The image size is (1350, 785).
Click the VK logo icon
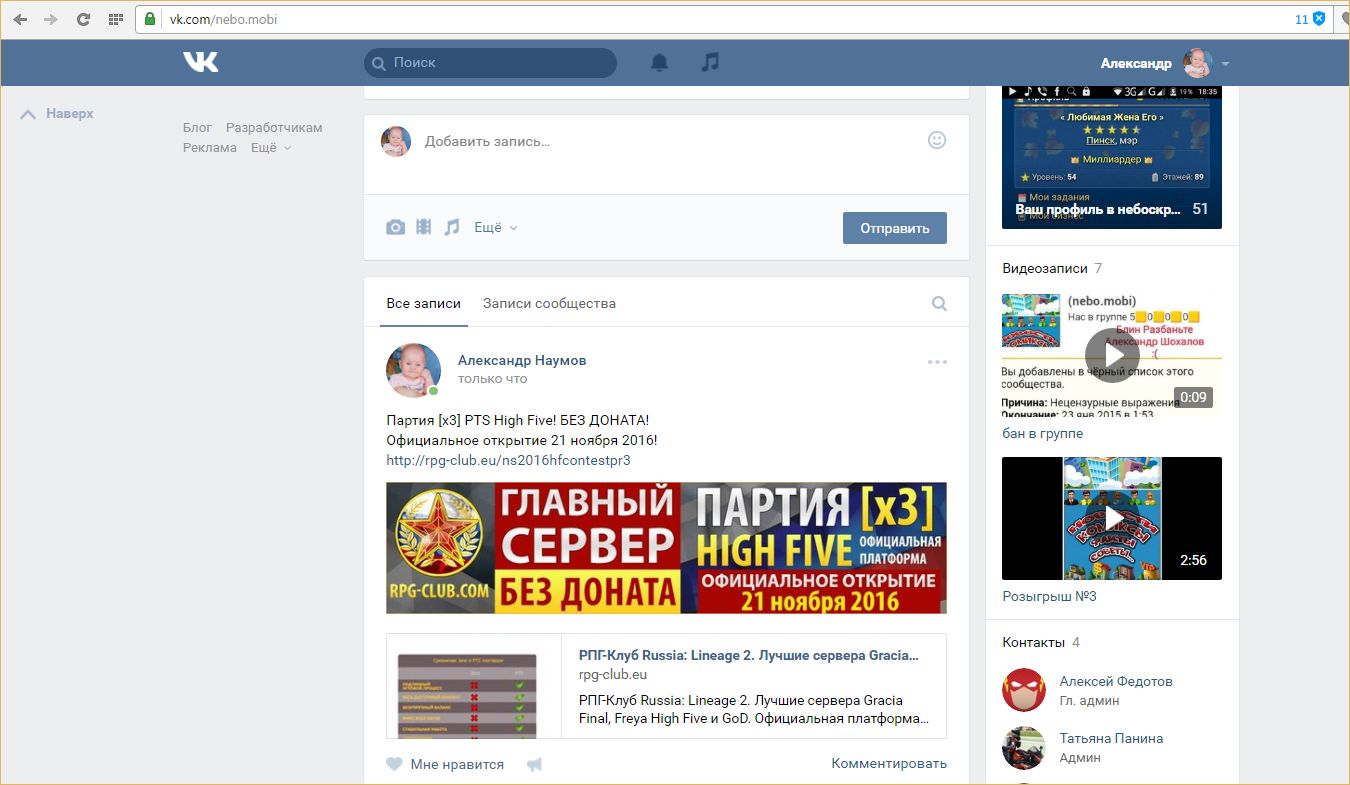click(x=200, y=62)
